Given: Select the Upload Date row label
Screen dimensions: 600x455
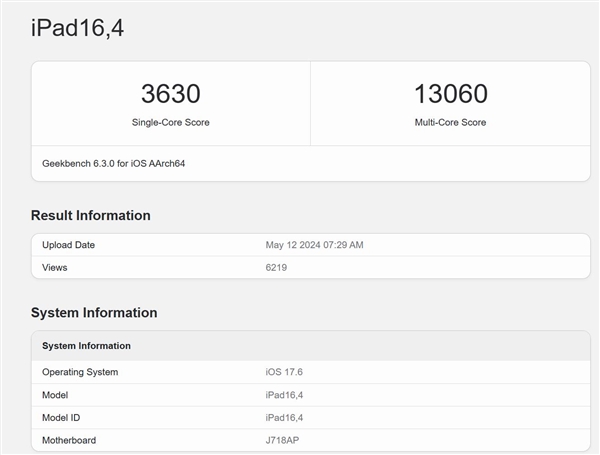Looking at the screenshot, I should pyautogui.click(x=69, y=245).
